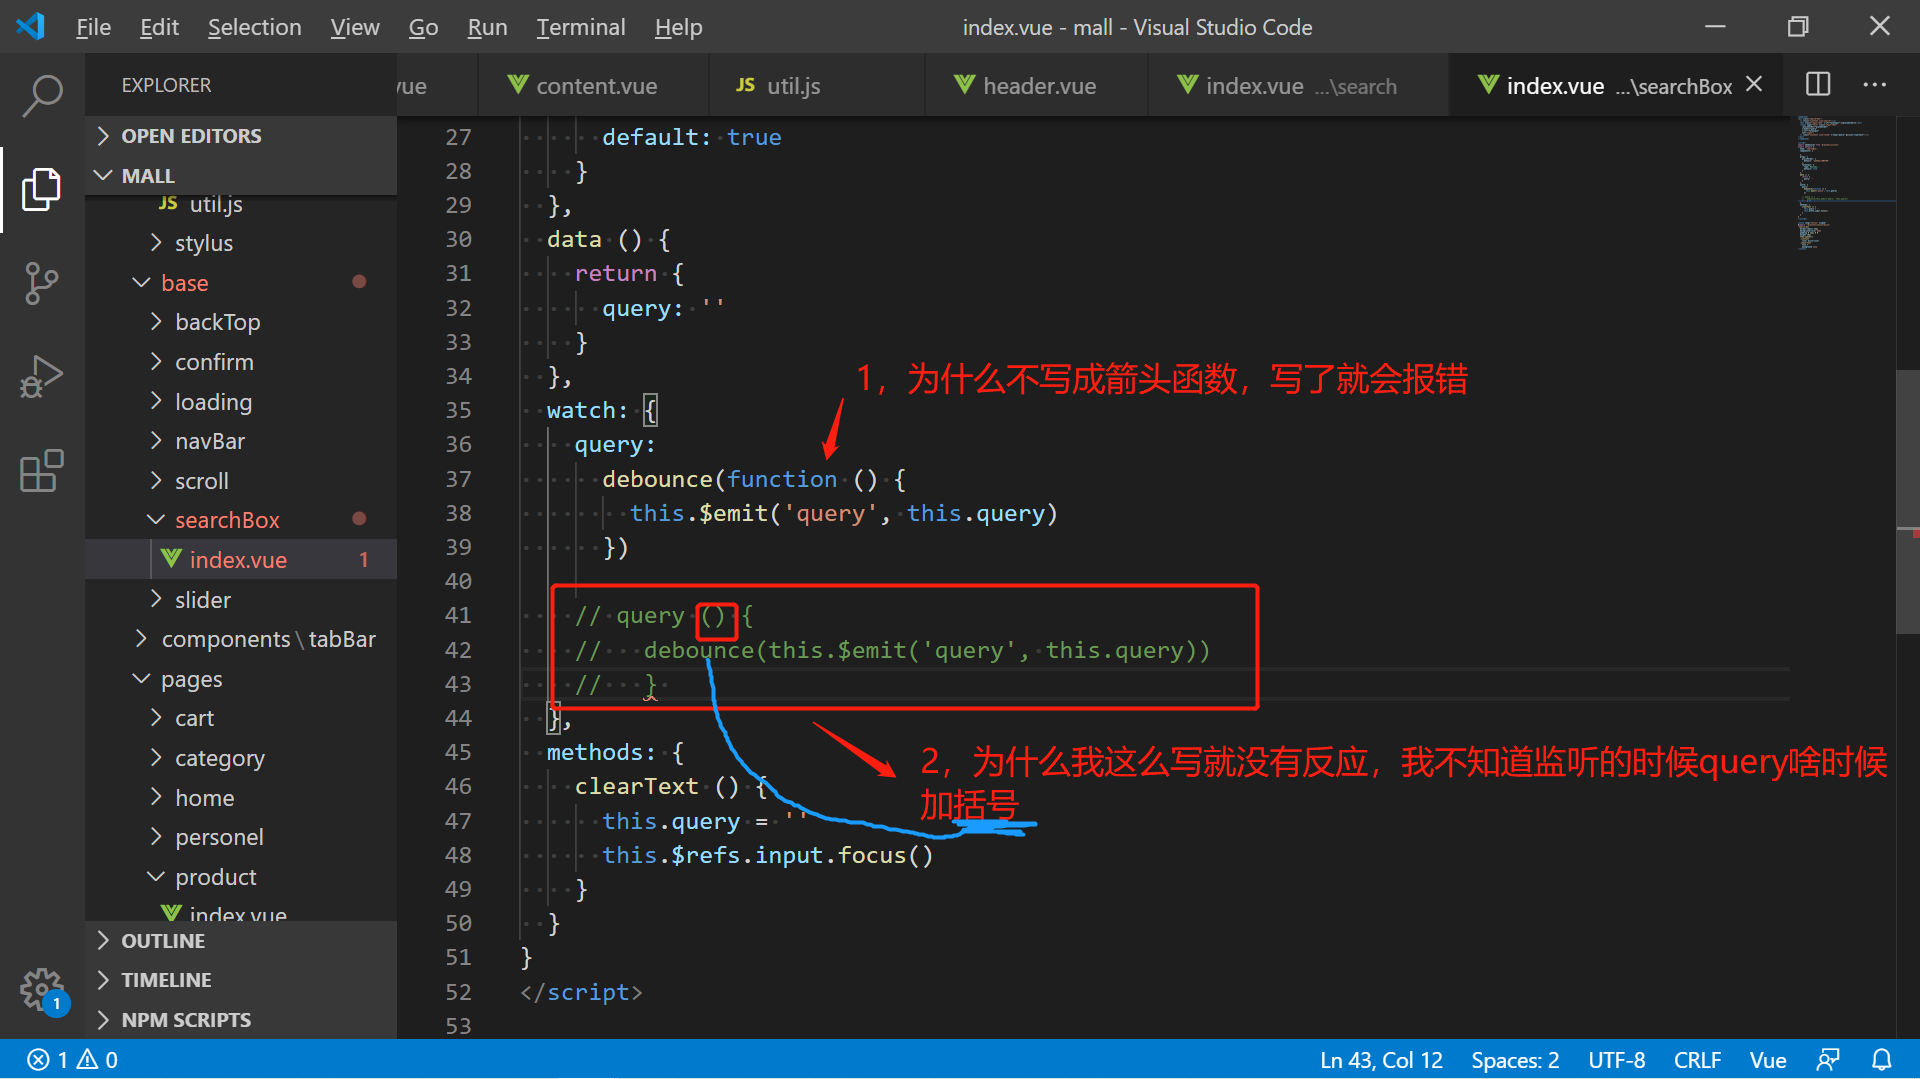1920x1079 pixels.
Task: Click the Ln 43, Col 12 status
Action: tap(1381, 1060)
